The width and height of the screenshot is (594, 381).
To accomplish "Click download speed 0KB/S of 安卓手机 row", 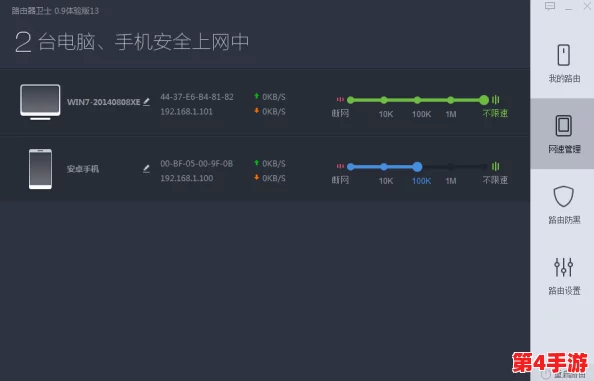I will (x=274, y=178).
